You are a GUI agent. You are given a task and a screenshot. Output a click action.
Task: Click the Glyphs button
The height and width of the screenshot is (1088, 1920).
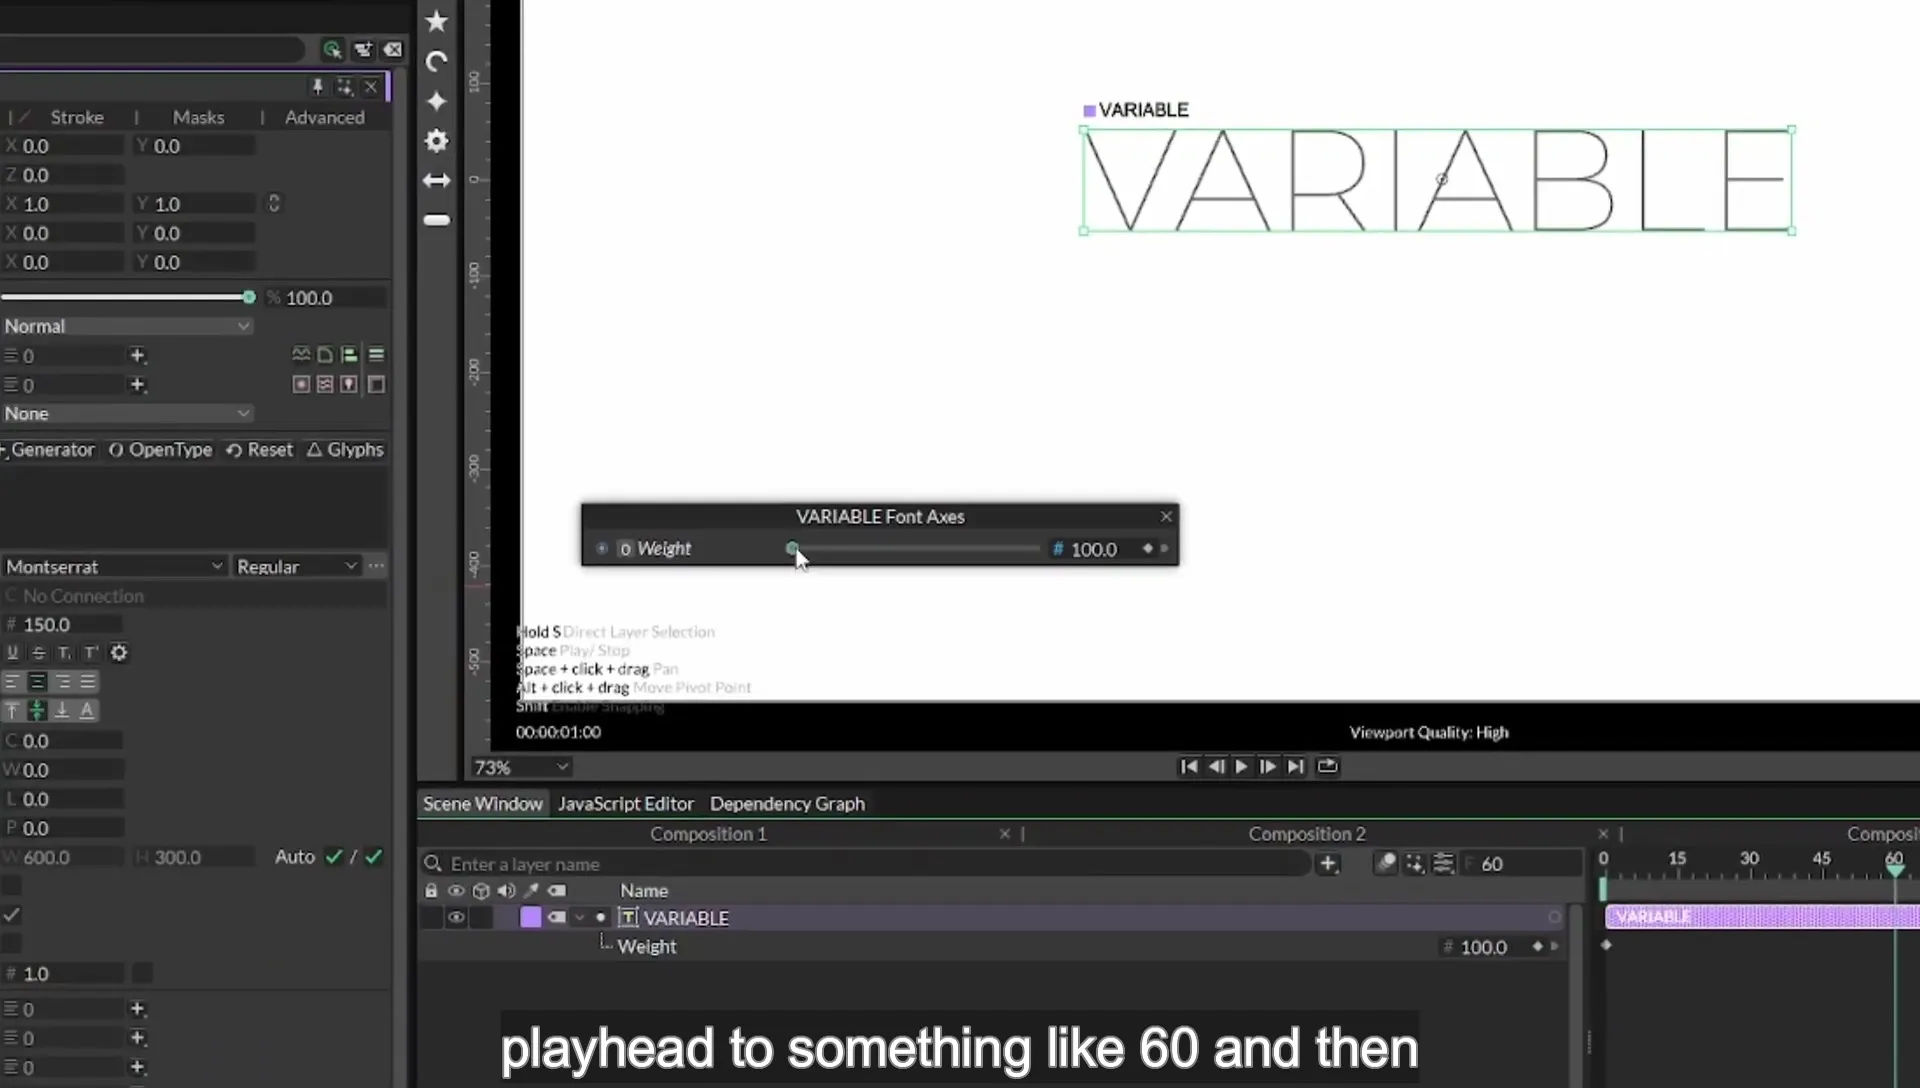pyautogui.click(x=345, y=450)
